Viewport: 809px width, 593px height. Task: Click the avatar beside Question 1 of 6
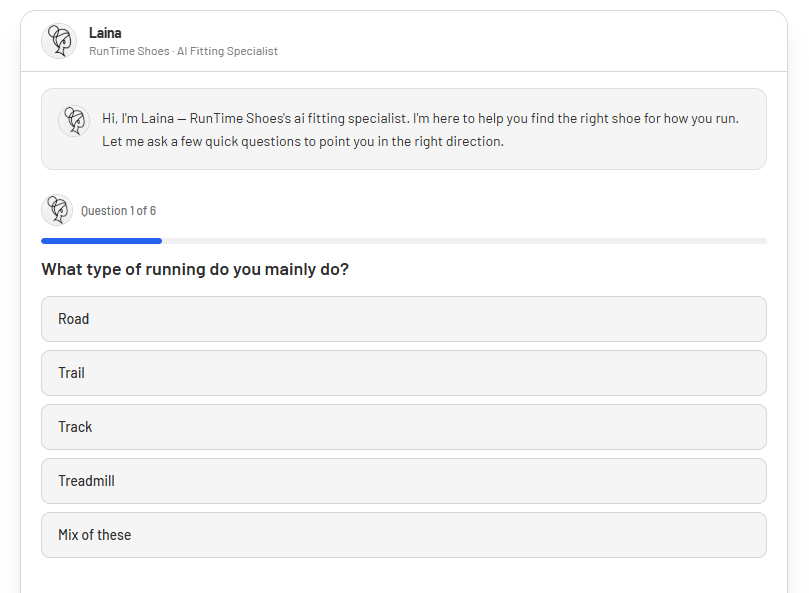click(x=57, y=210)
